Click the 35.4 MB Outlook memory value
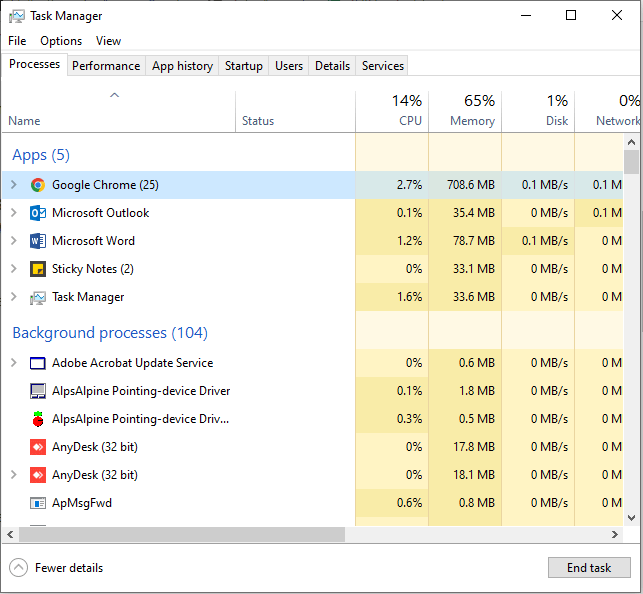643x594 pixels. [474, 213]
